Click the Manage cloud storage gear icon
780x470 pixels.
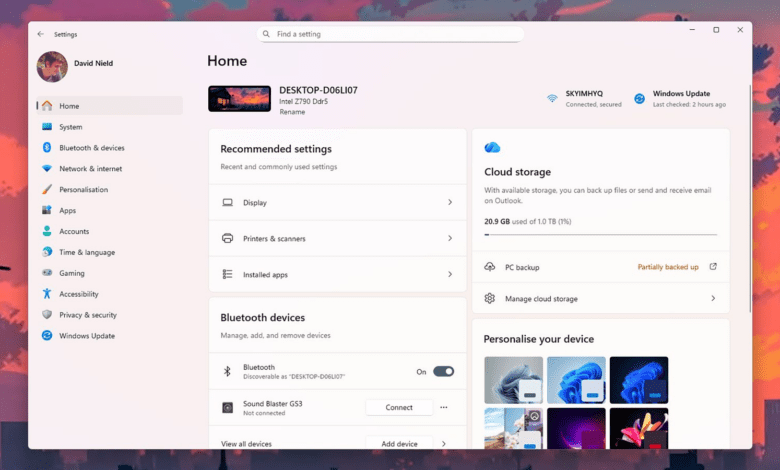coord(490,298)
